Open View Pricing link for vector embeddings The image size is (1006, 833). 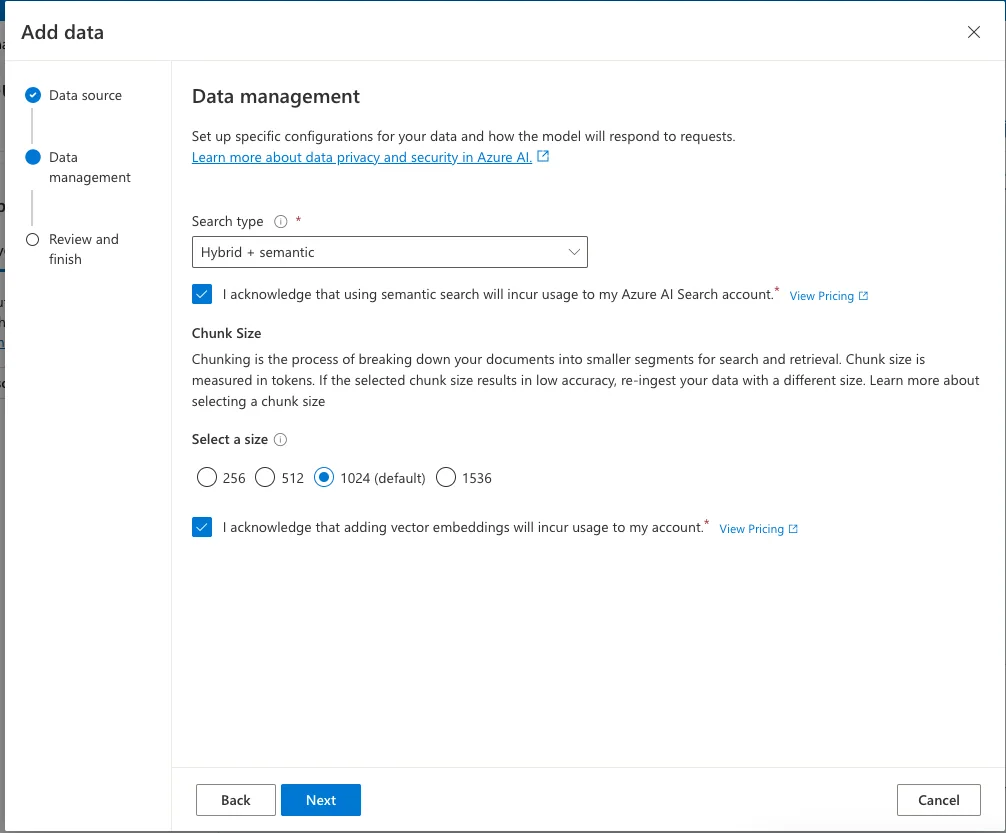[751, 529]
